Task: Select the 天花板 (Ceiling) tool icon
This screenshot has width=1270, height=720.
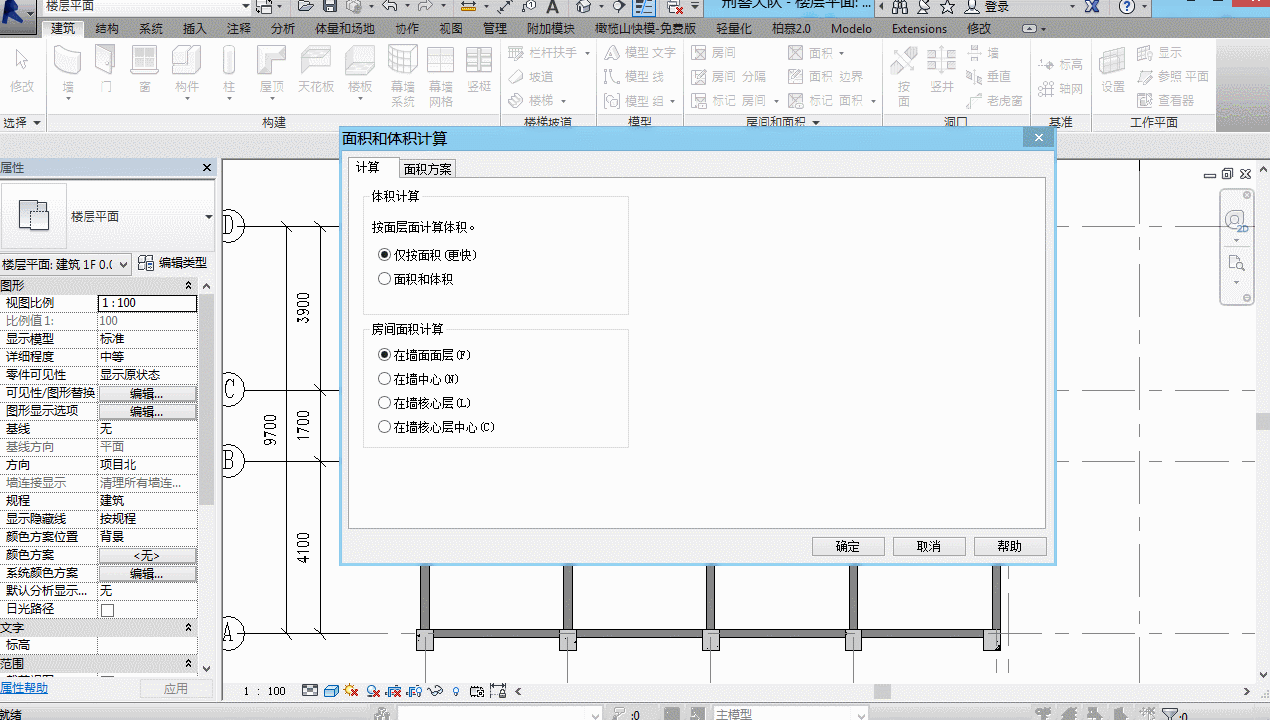Action: (316, 62)
